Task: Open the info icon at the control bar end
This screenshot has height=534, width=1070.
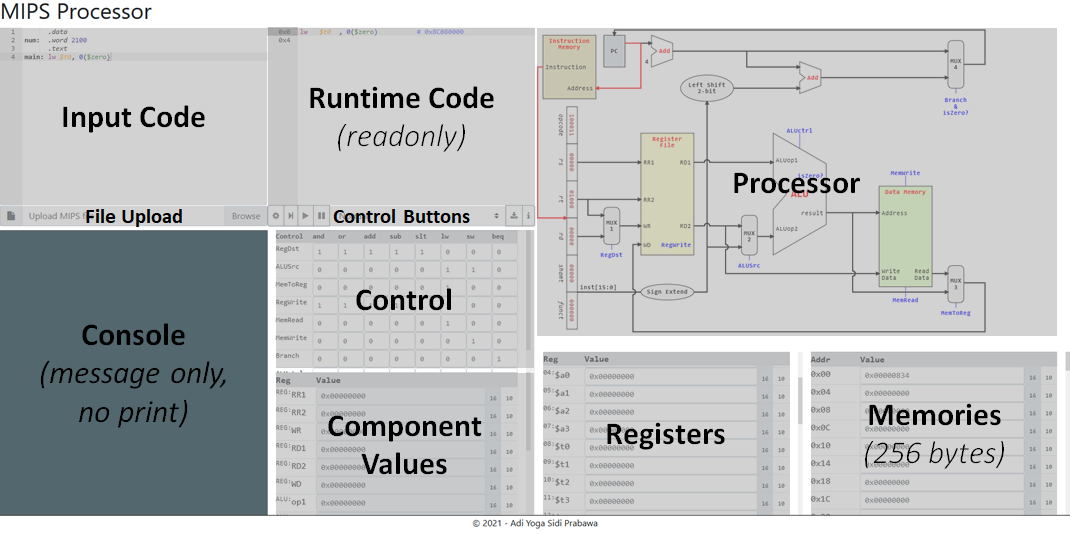Action: point(528,216)
